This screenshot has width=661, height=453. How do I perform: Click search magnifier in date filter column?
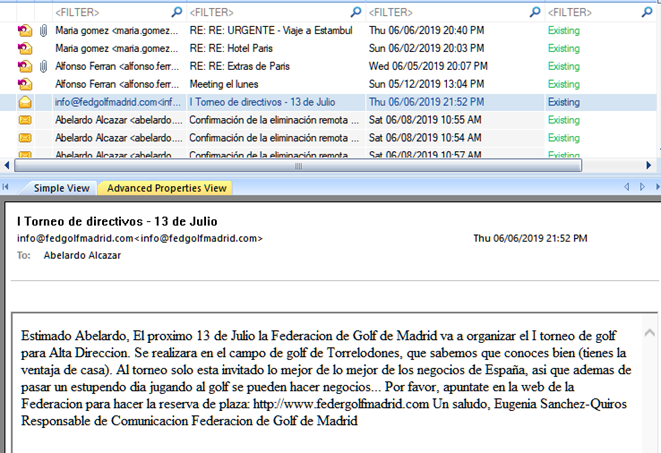pyautogui.click(x=535, y=12)
